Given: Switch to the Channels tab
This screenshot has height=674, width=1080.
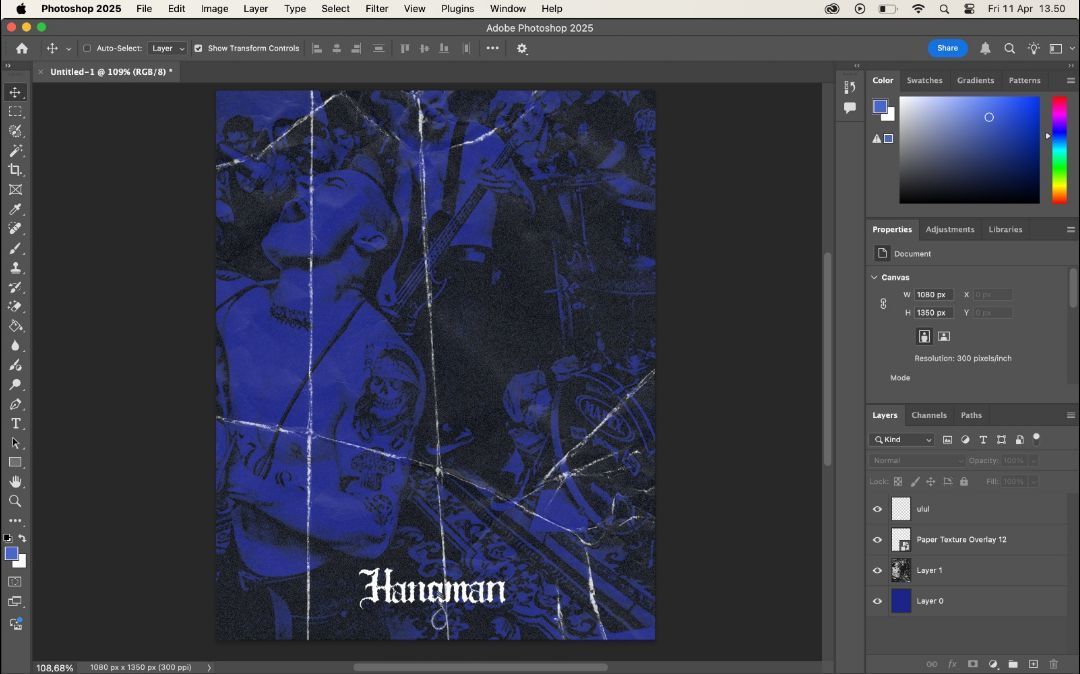Looking at the screenshot, I should [928, 415].
